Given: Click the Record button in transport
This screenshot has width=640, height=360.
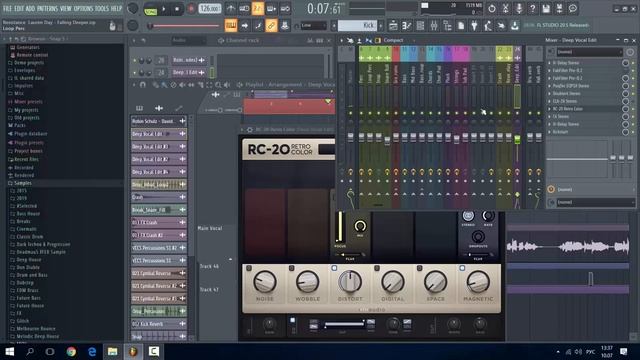Looking at the screenshot, I should (191, 9).
